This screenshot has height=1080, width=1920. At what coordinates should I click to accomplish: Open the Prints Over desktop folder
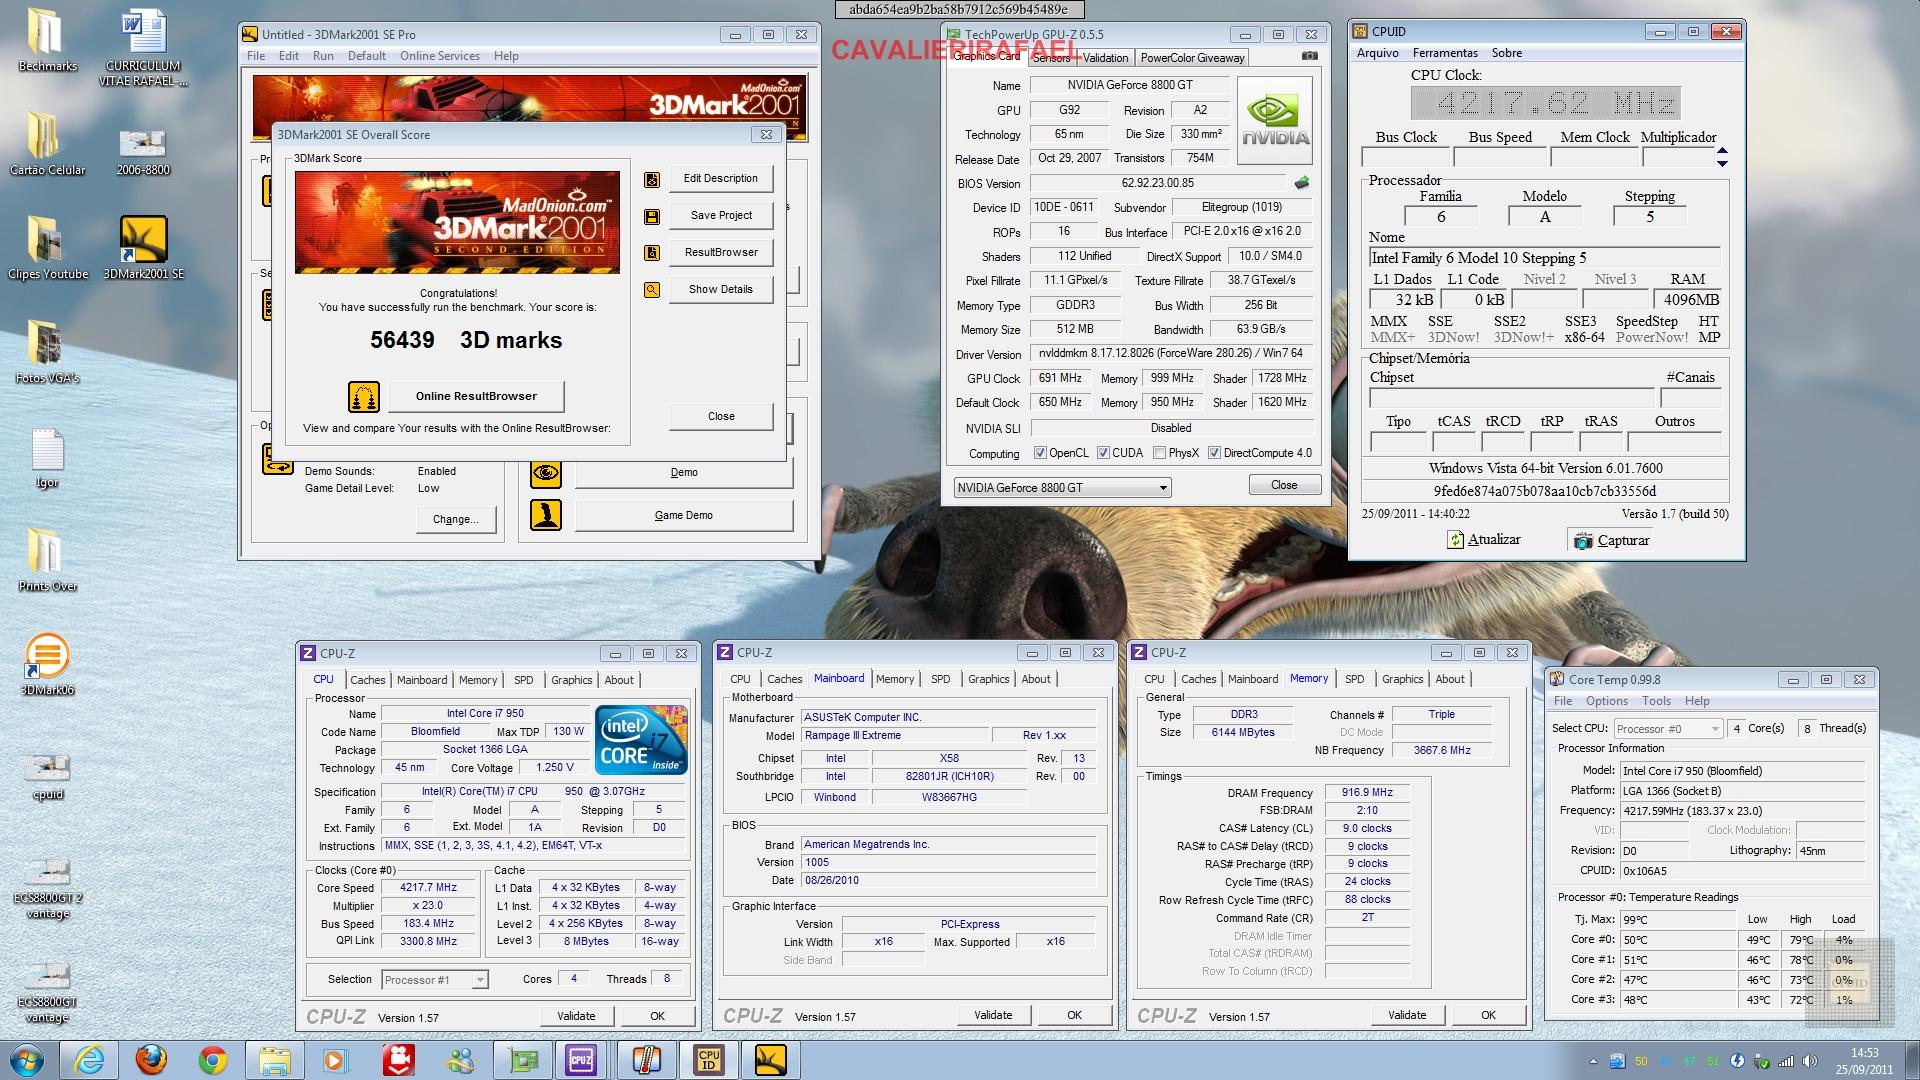[47, 560]
